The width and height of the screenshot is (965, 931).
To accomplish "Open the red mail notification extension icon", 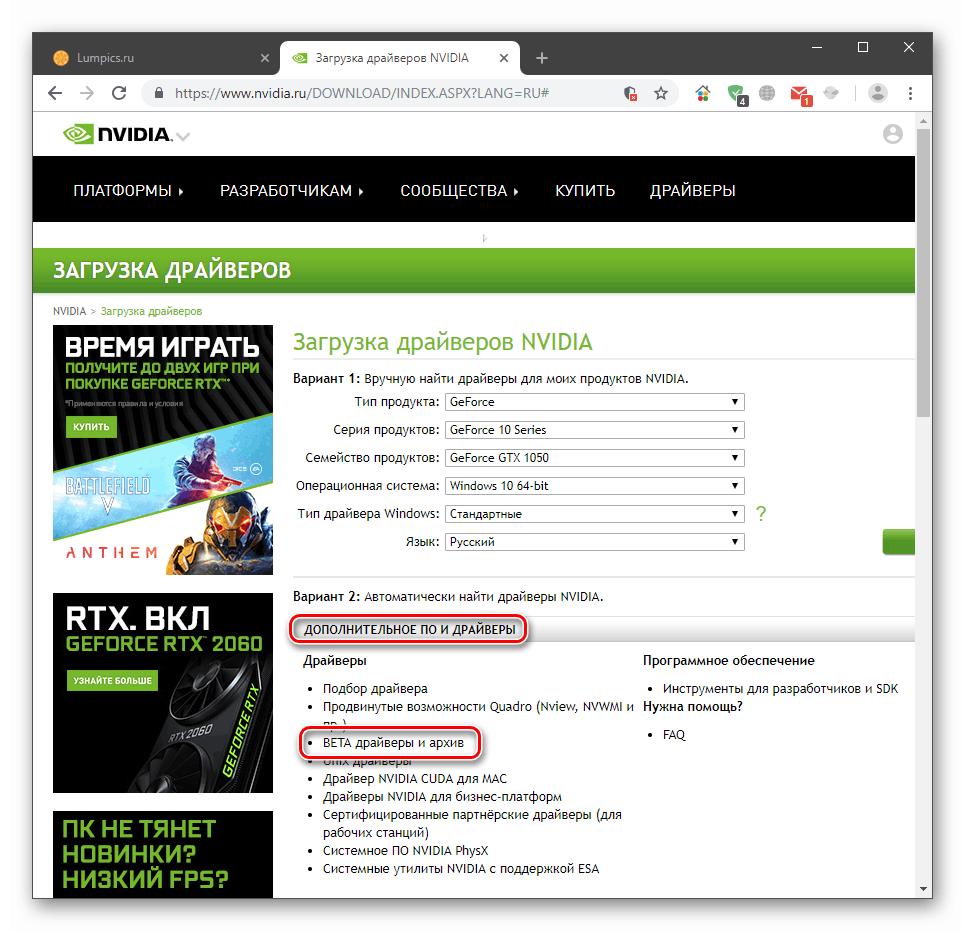I will (x=800, y=93).
